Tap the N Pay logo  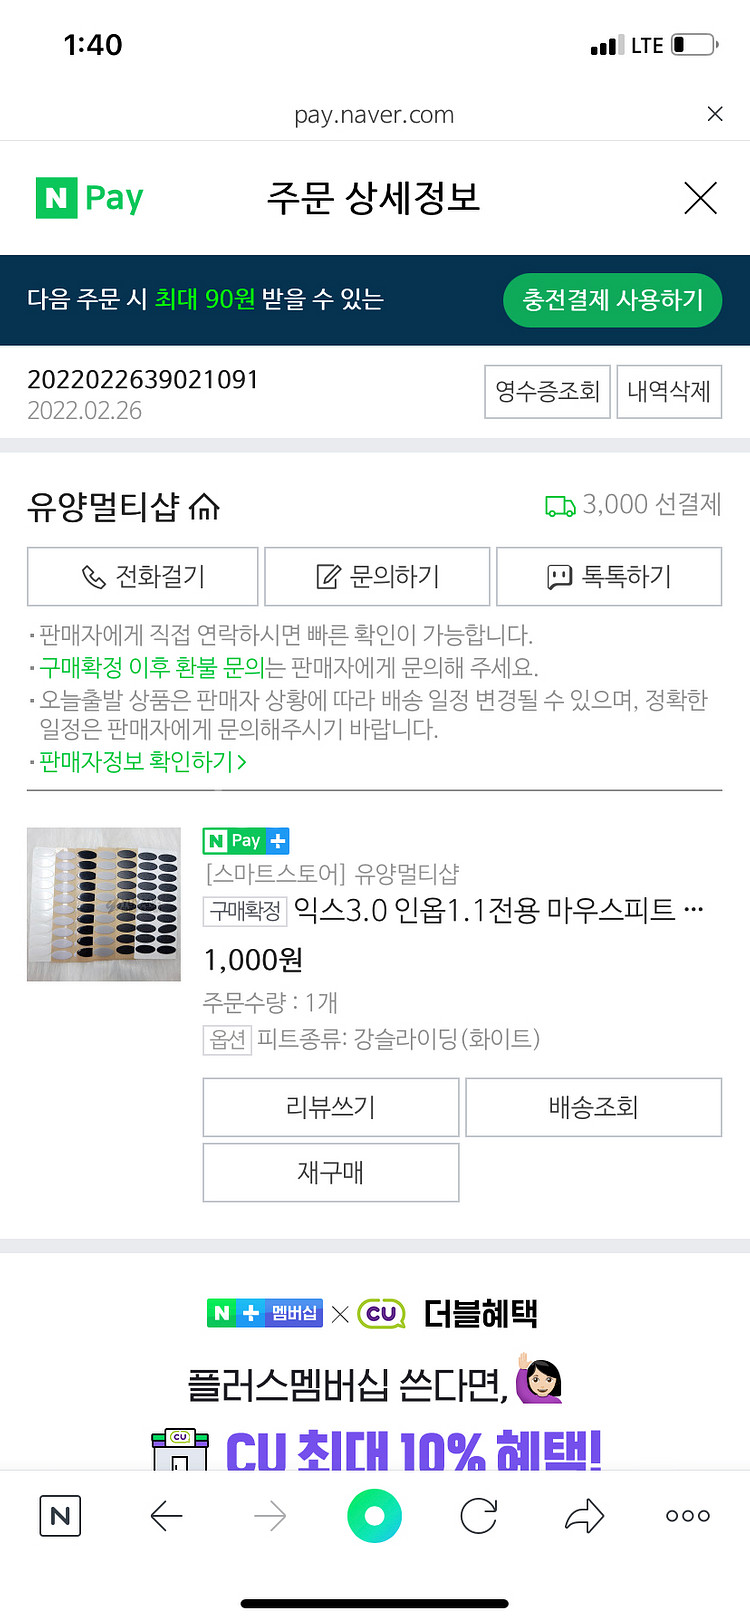tap(90, 198)
